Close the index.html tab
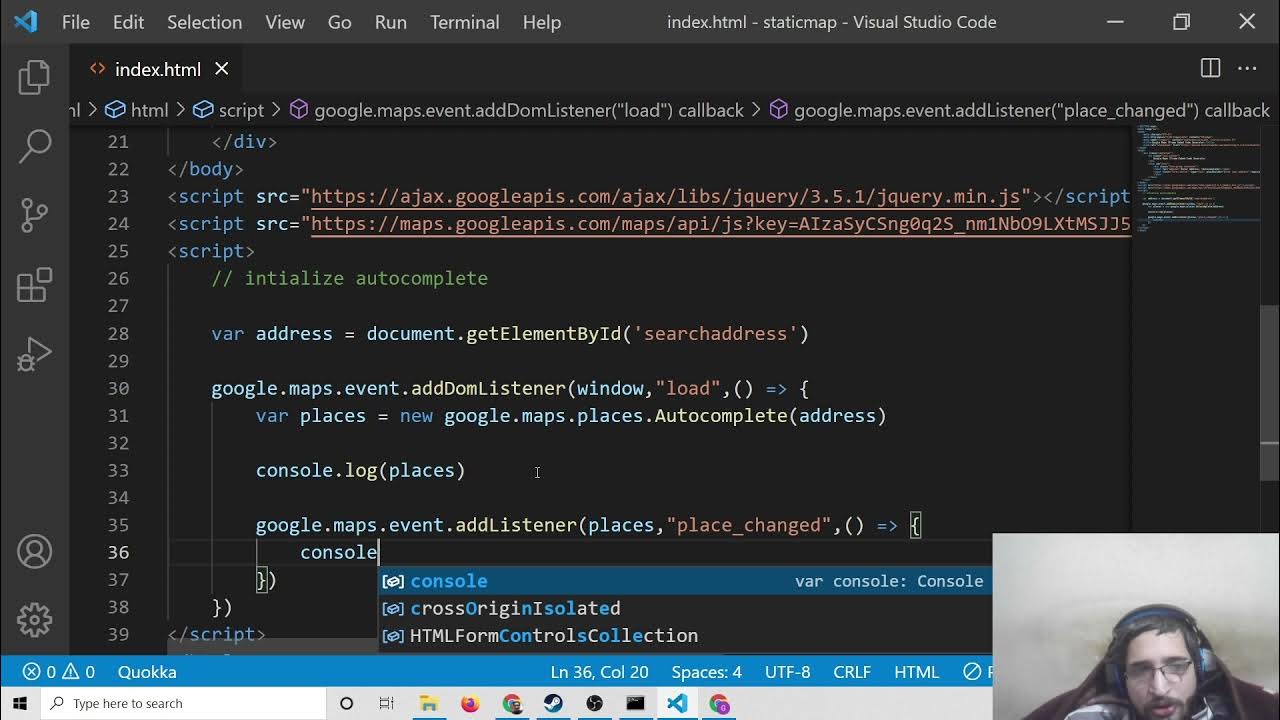 221,69
